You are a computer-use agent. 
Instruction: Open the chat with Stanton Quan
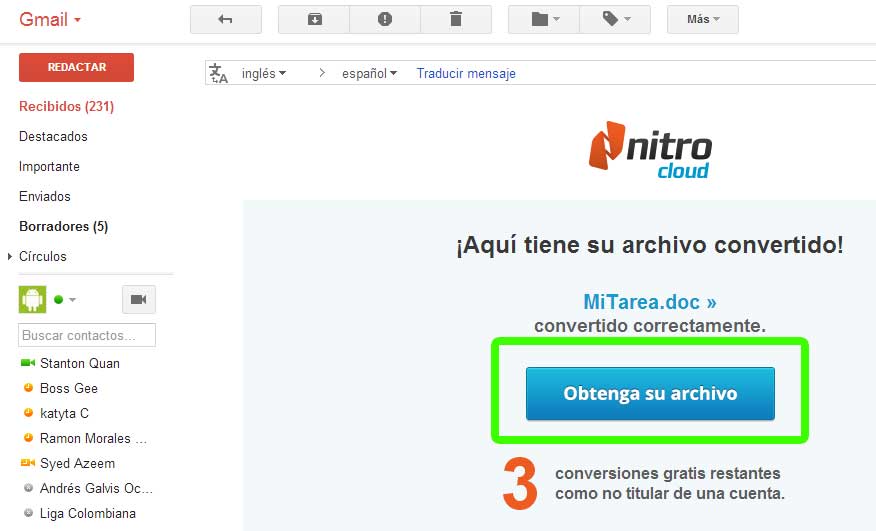click(x=80, y=363)
